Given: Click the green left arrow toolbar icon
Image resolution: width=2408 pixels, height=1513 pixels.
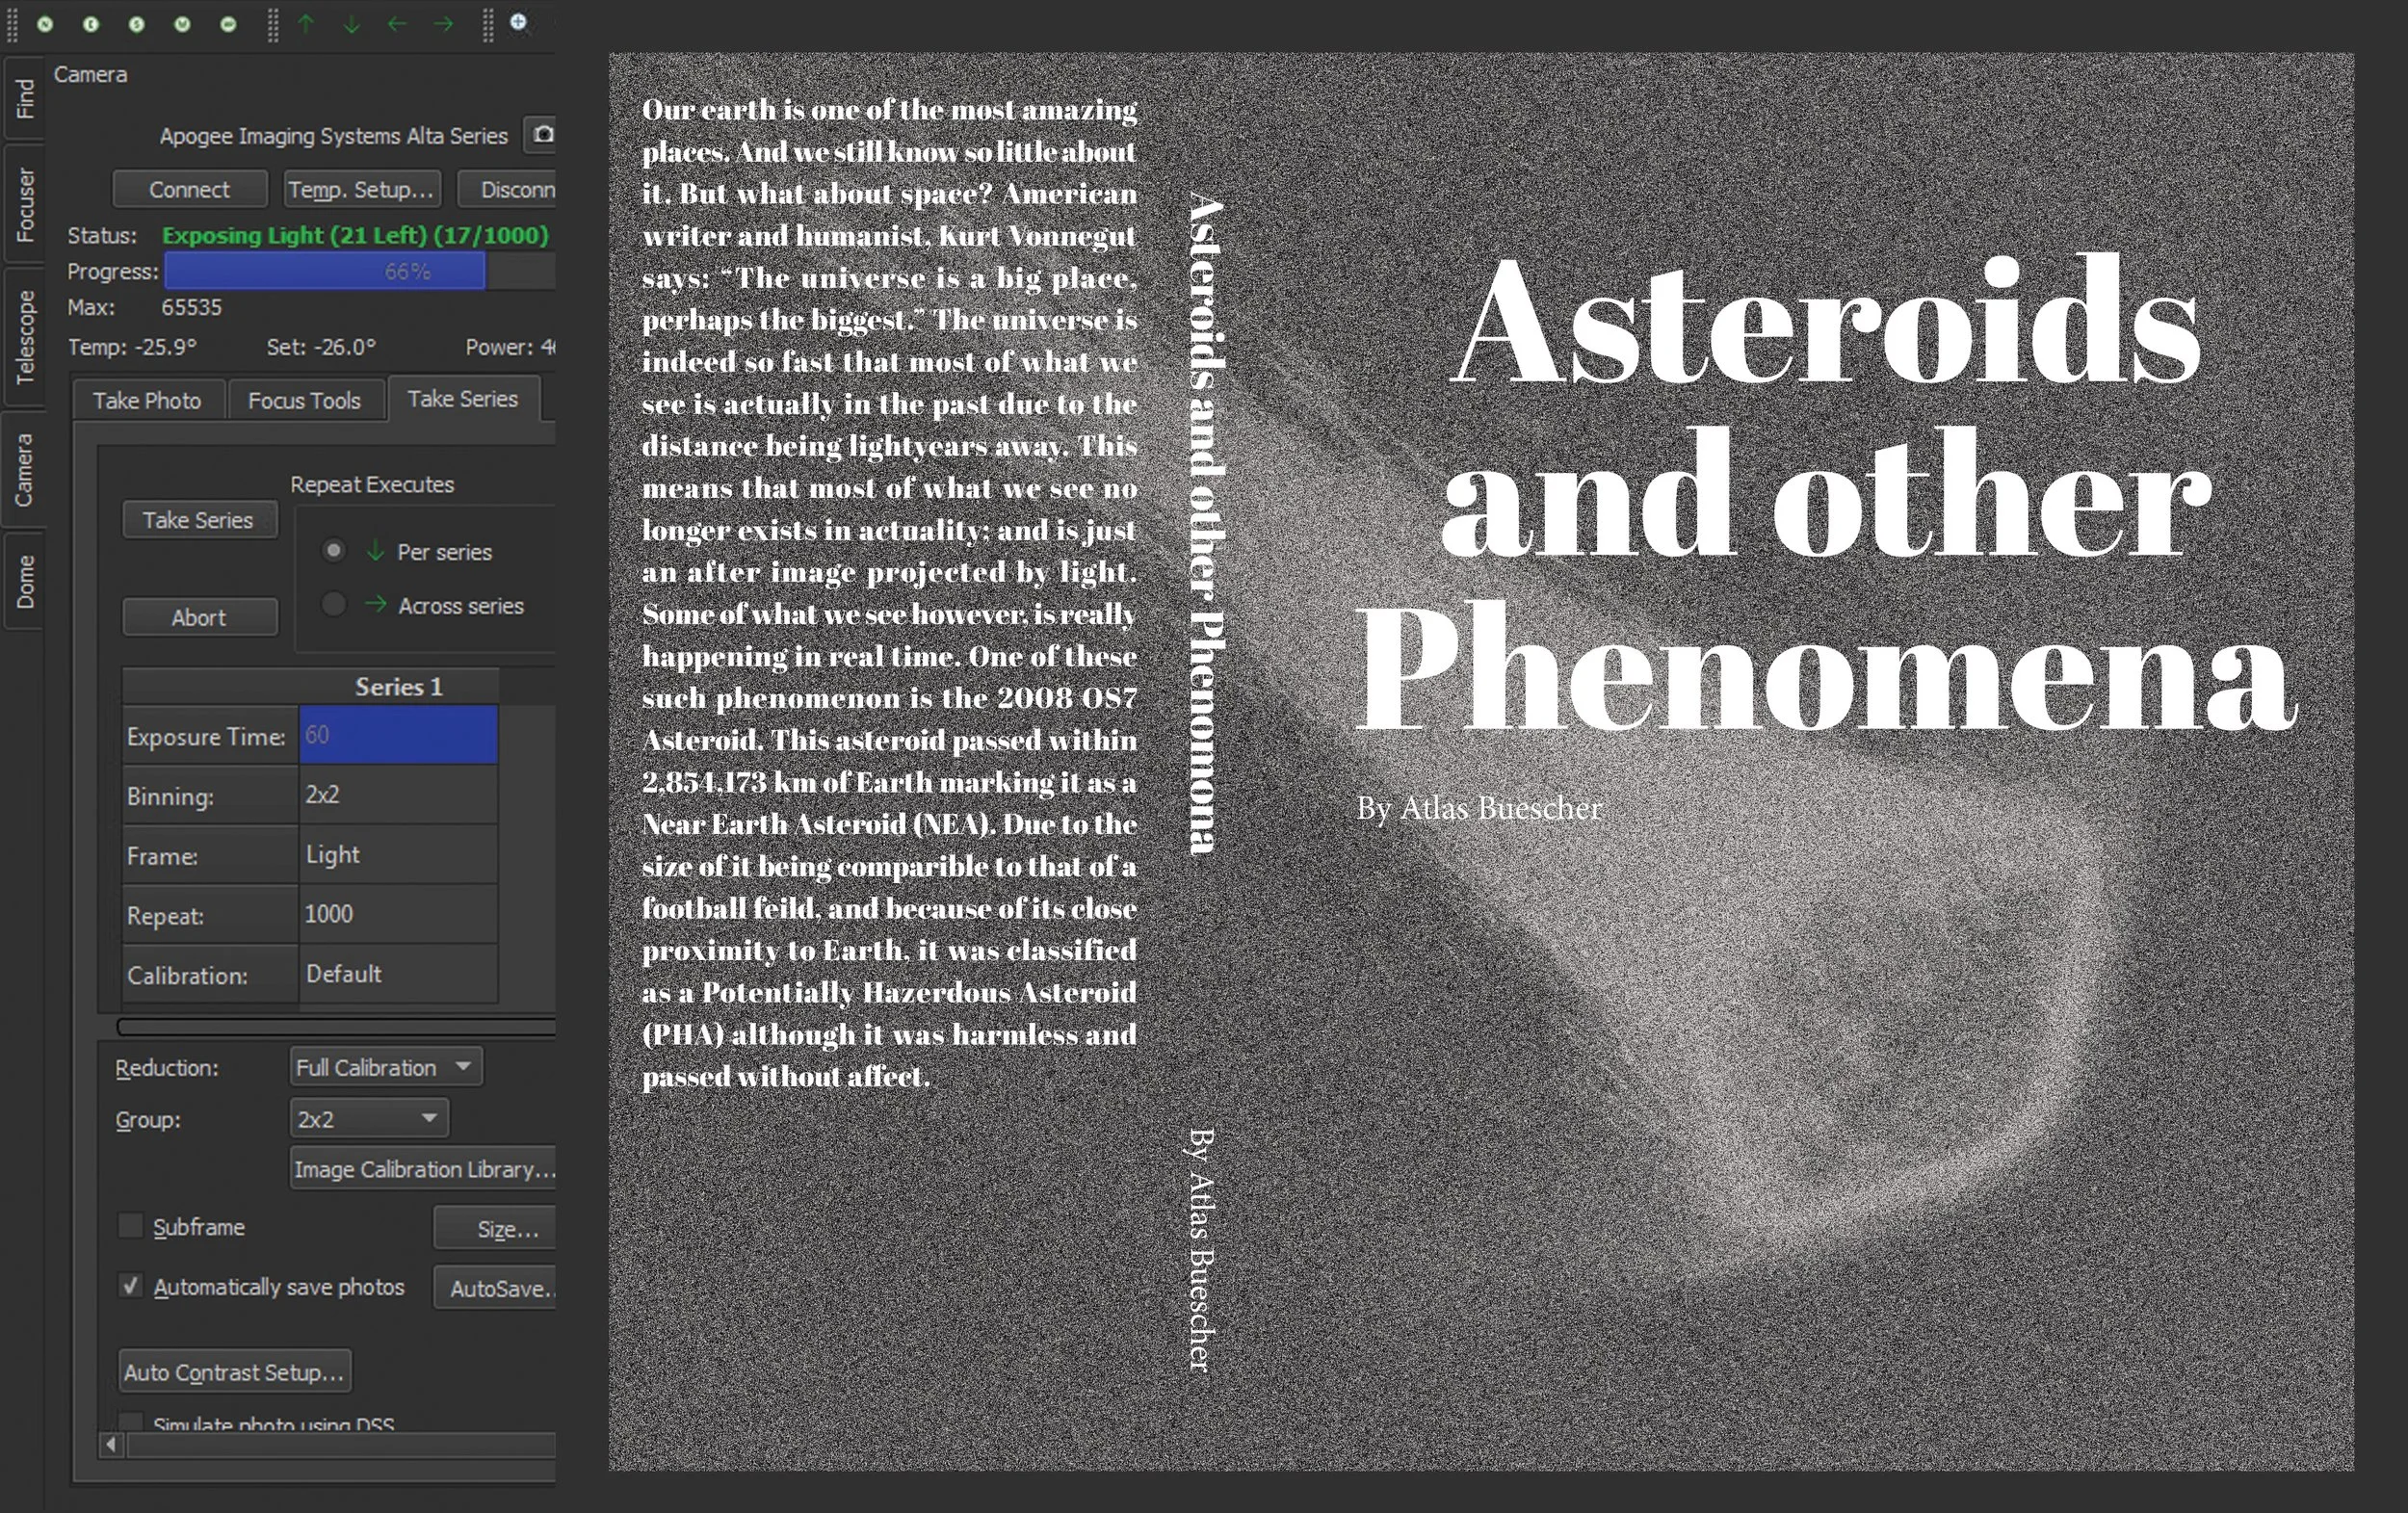Looking at the screenshot, I should [x=397, y=23].
